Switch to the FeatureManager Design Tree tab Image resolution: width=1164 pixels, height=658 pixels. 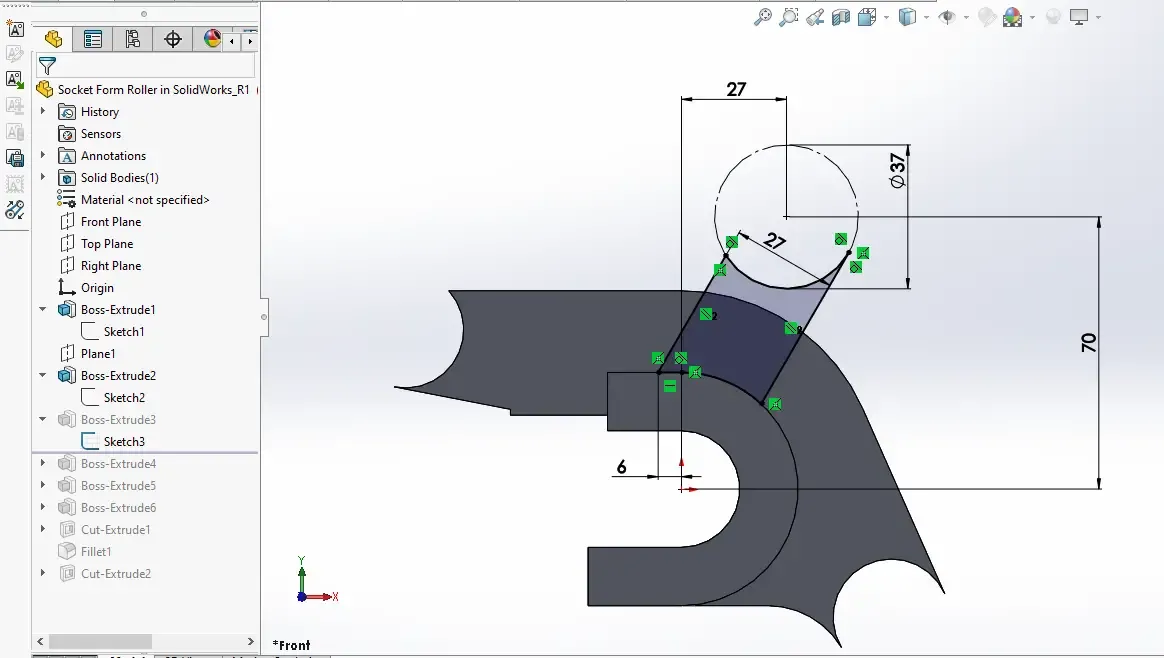tap(53, 39)
